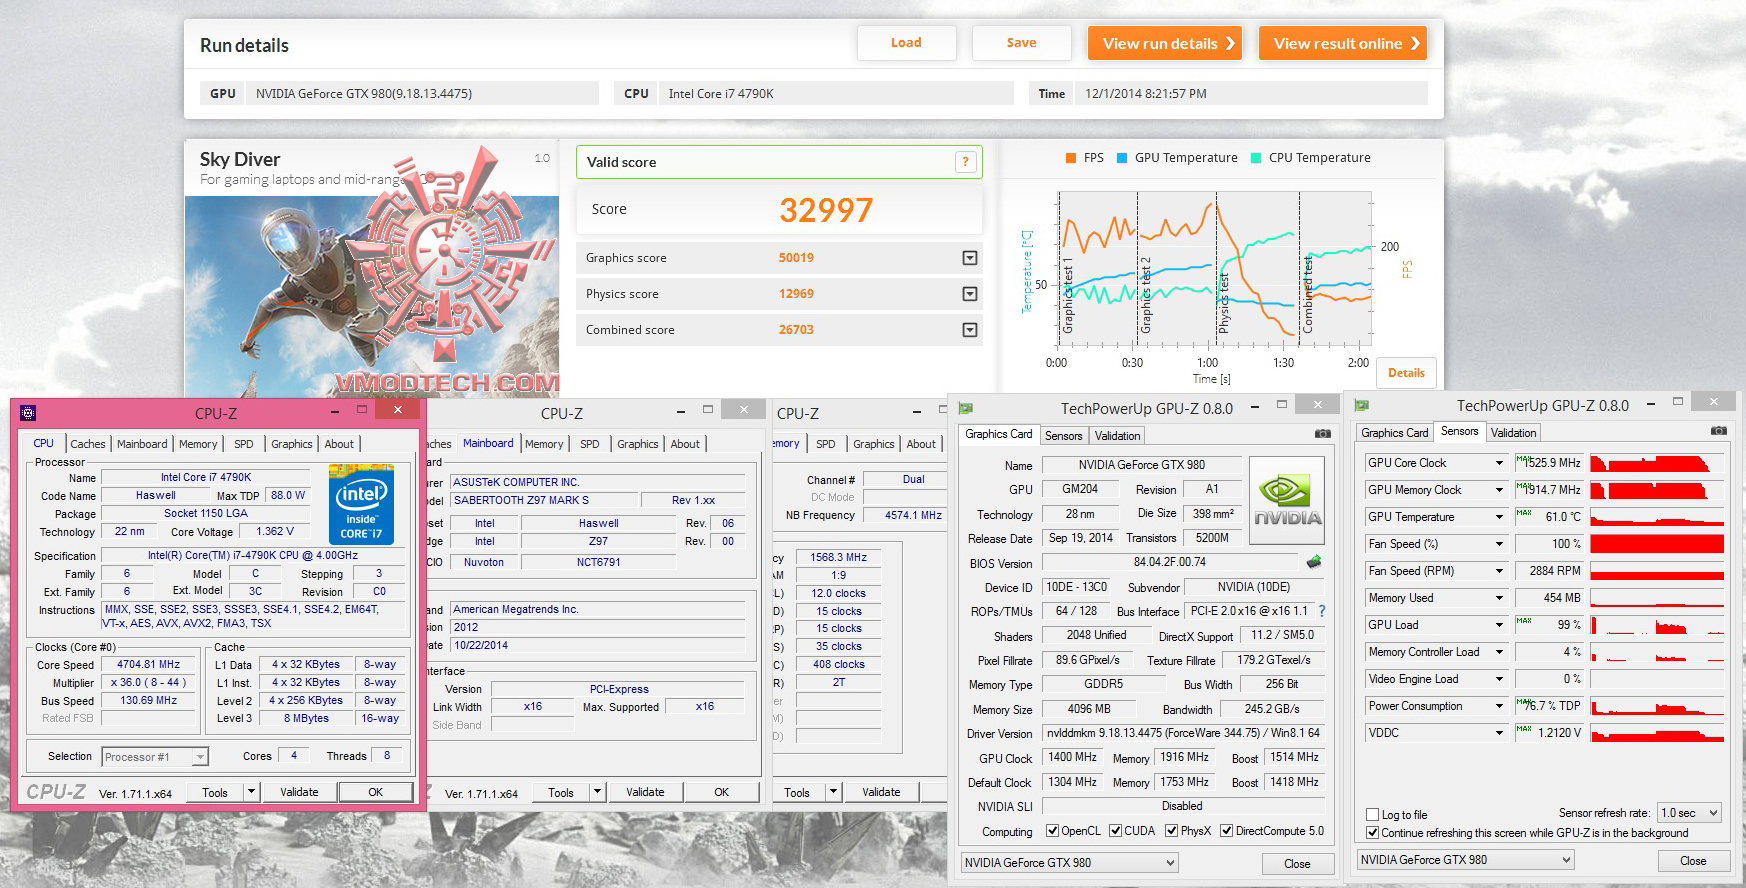1746x888 pixels.
Task: Click the GPU name field showing NVIDIA GeForce GTX 980
Action: pyautogui.click(x=1141, y=465)
